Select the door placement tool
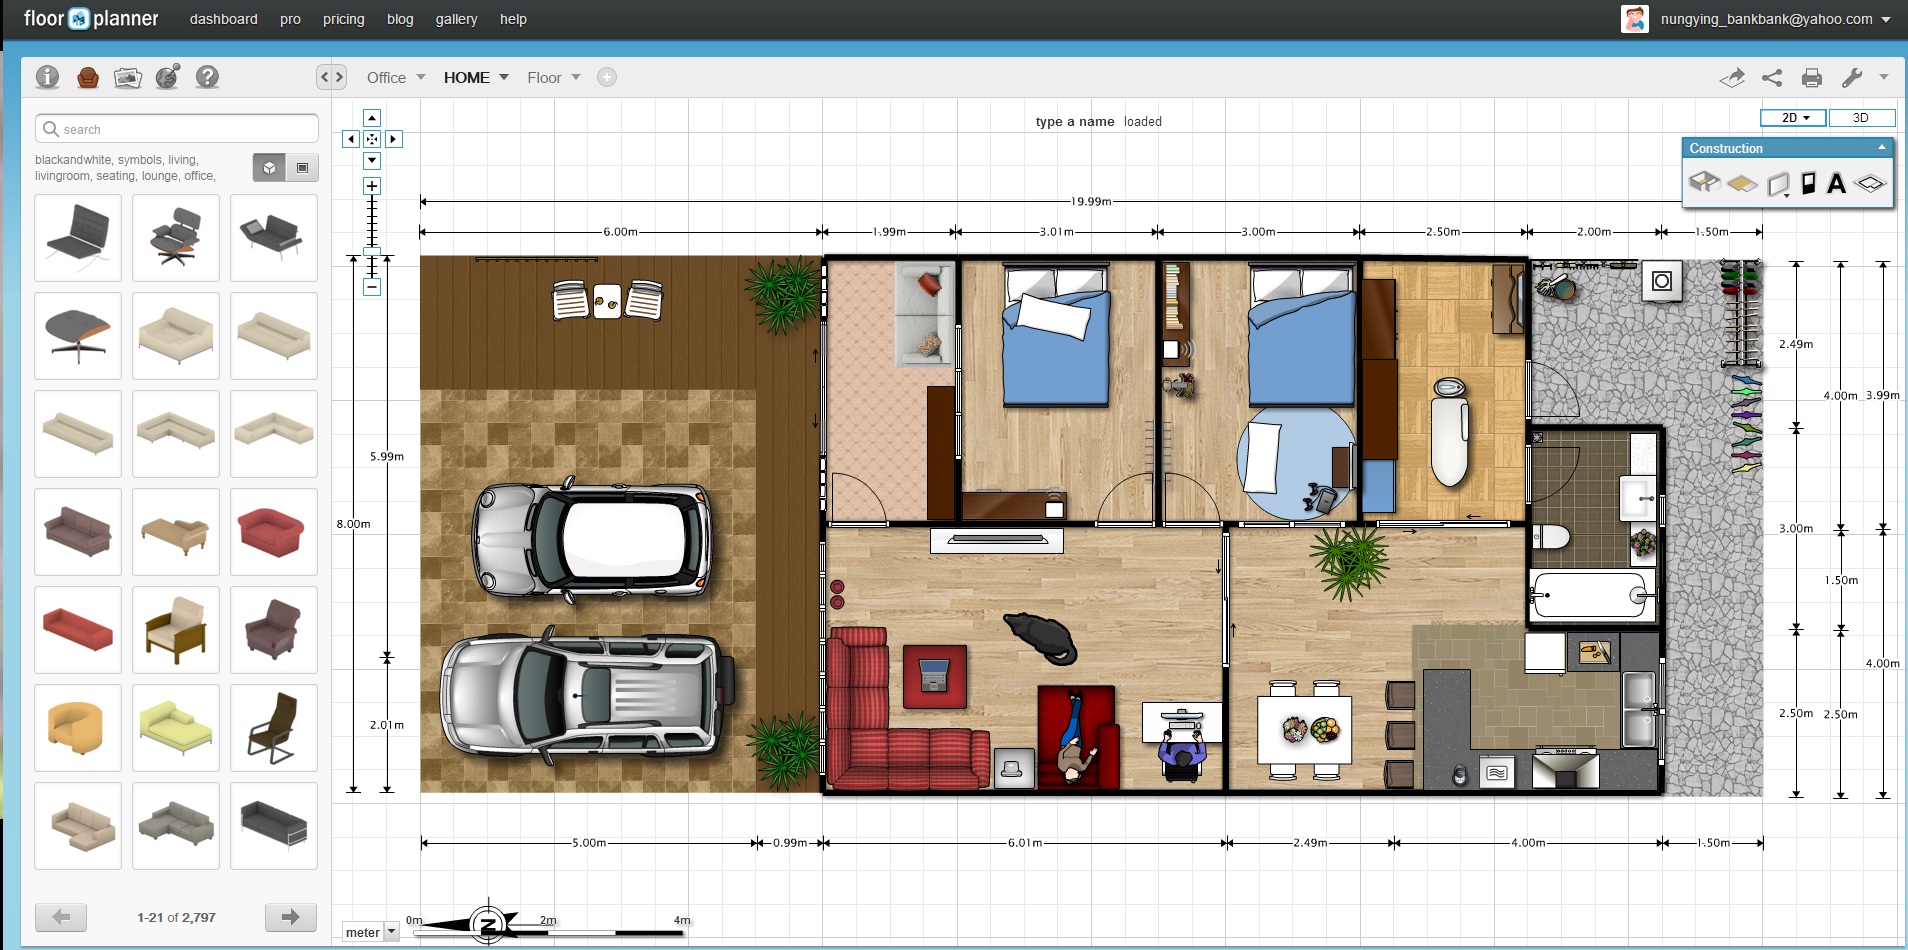 [1808, 183]
